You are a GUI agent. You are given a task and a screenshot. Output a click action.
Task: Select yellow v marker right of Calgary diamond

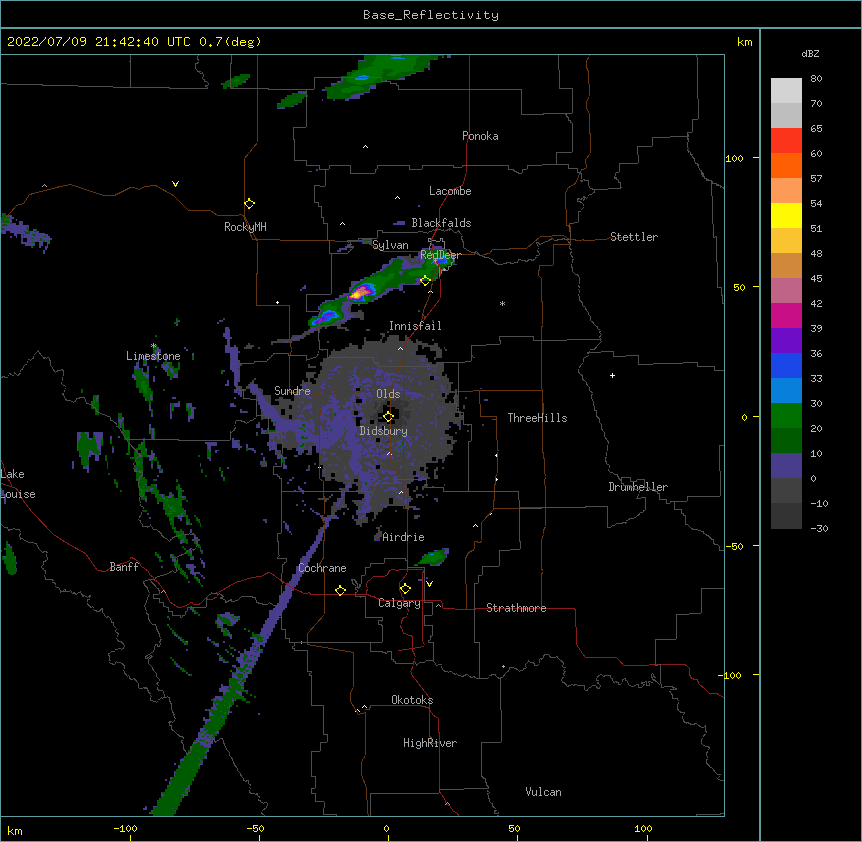click(x=429, y=583)
